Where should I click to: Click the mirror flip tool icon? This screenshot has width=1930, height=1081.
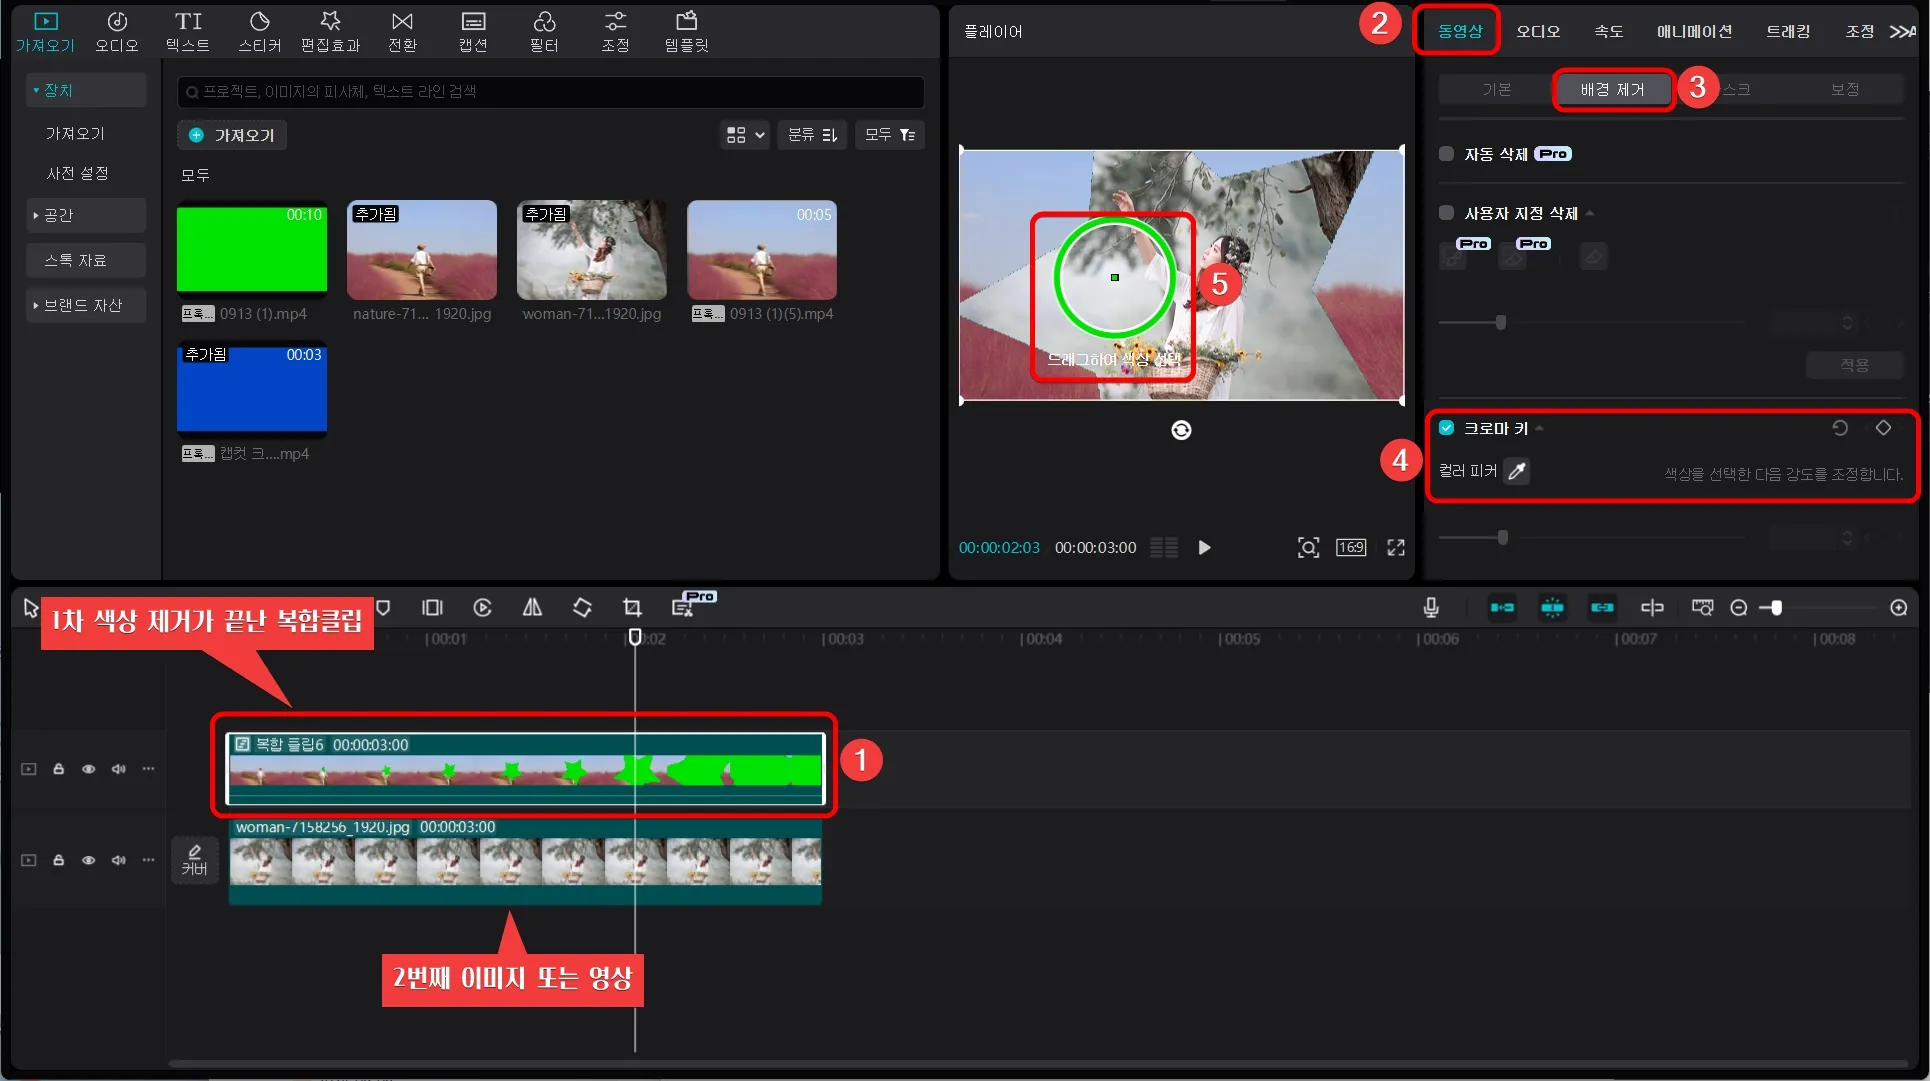(x=532, y=608)
